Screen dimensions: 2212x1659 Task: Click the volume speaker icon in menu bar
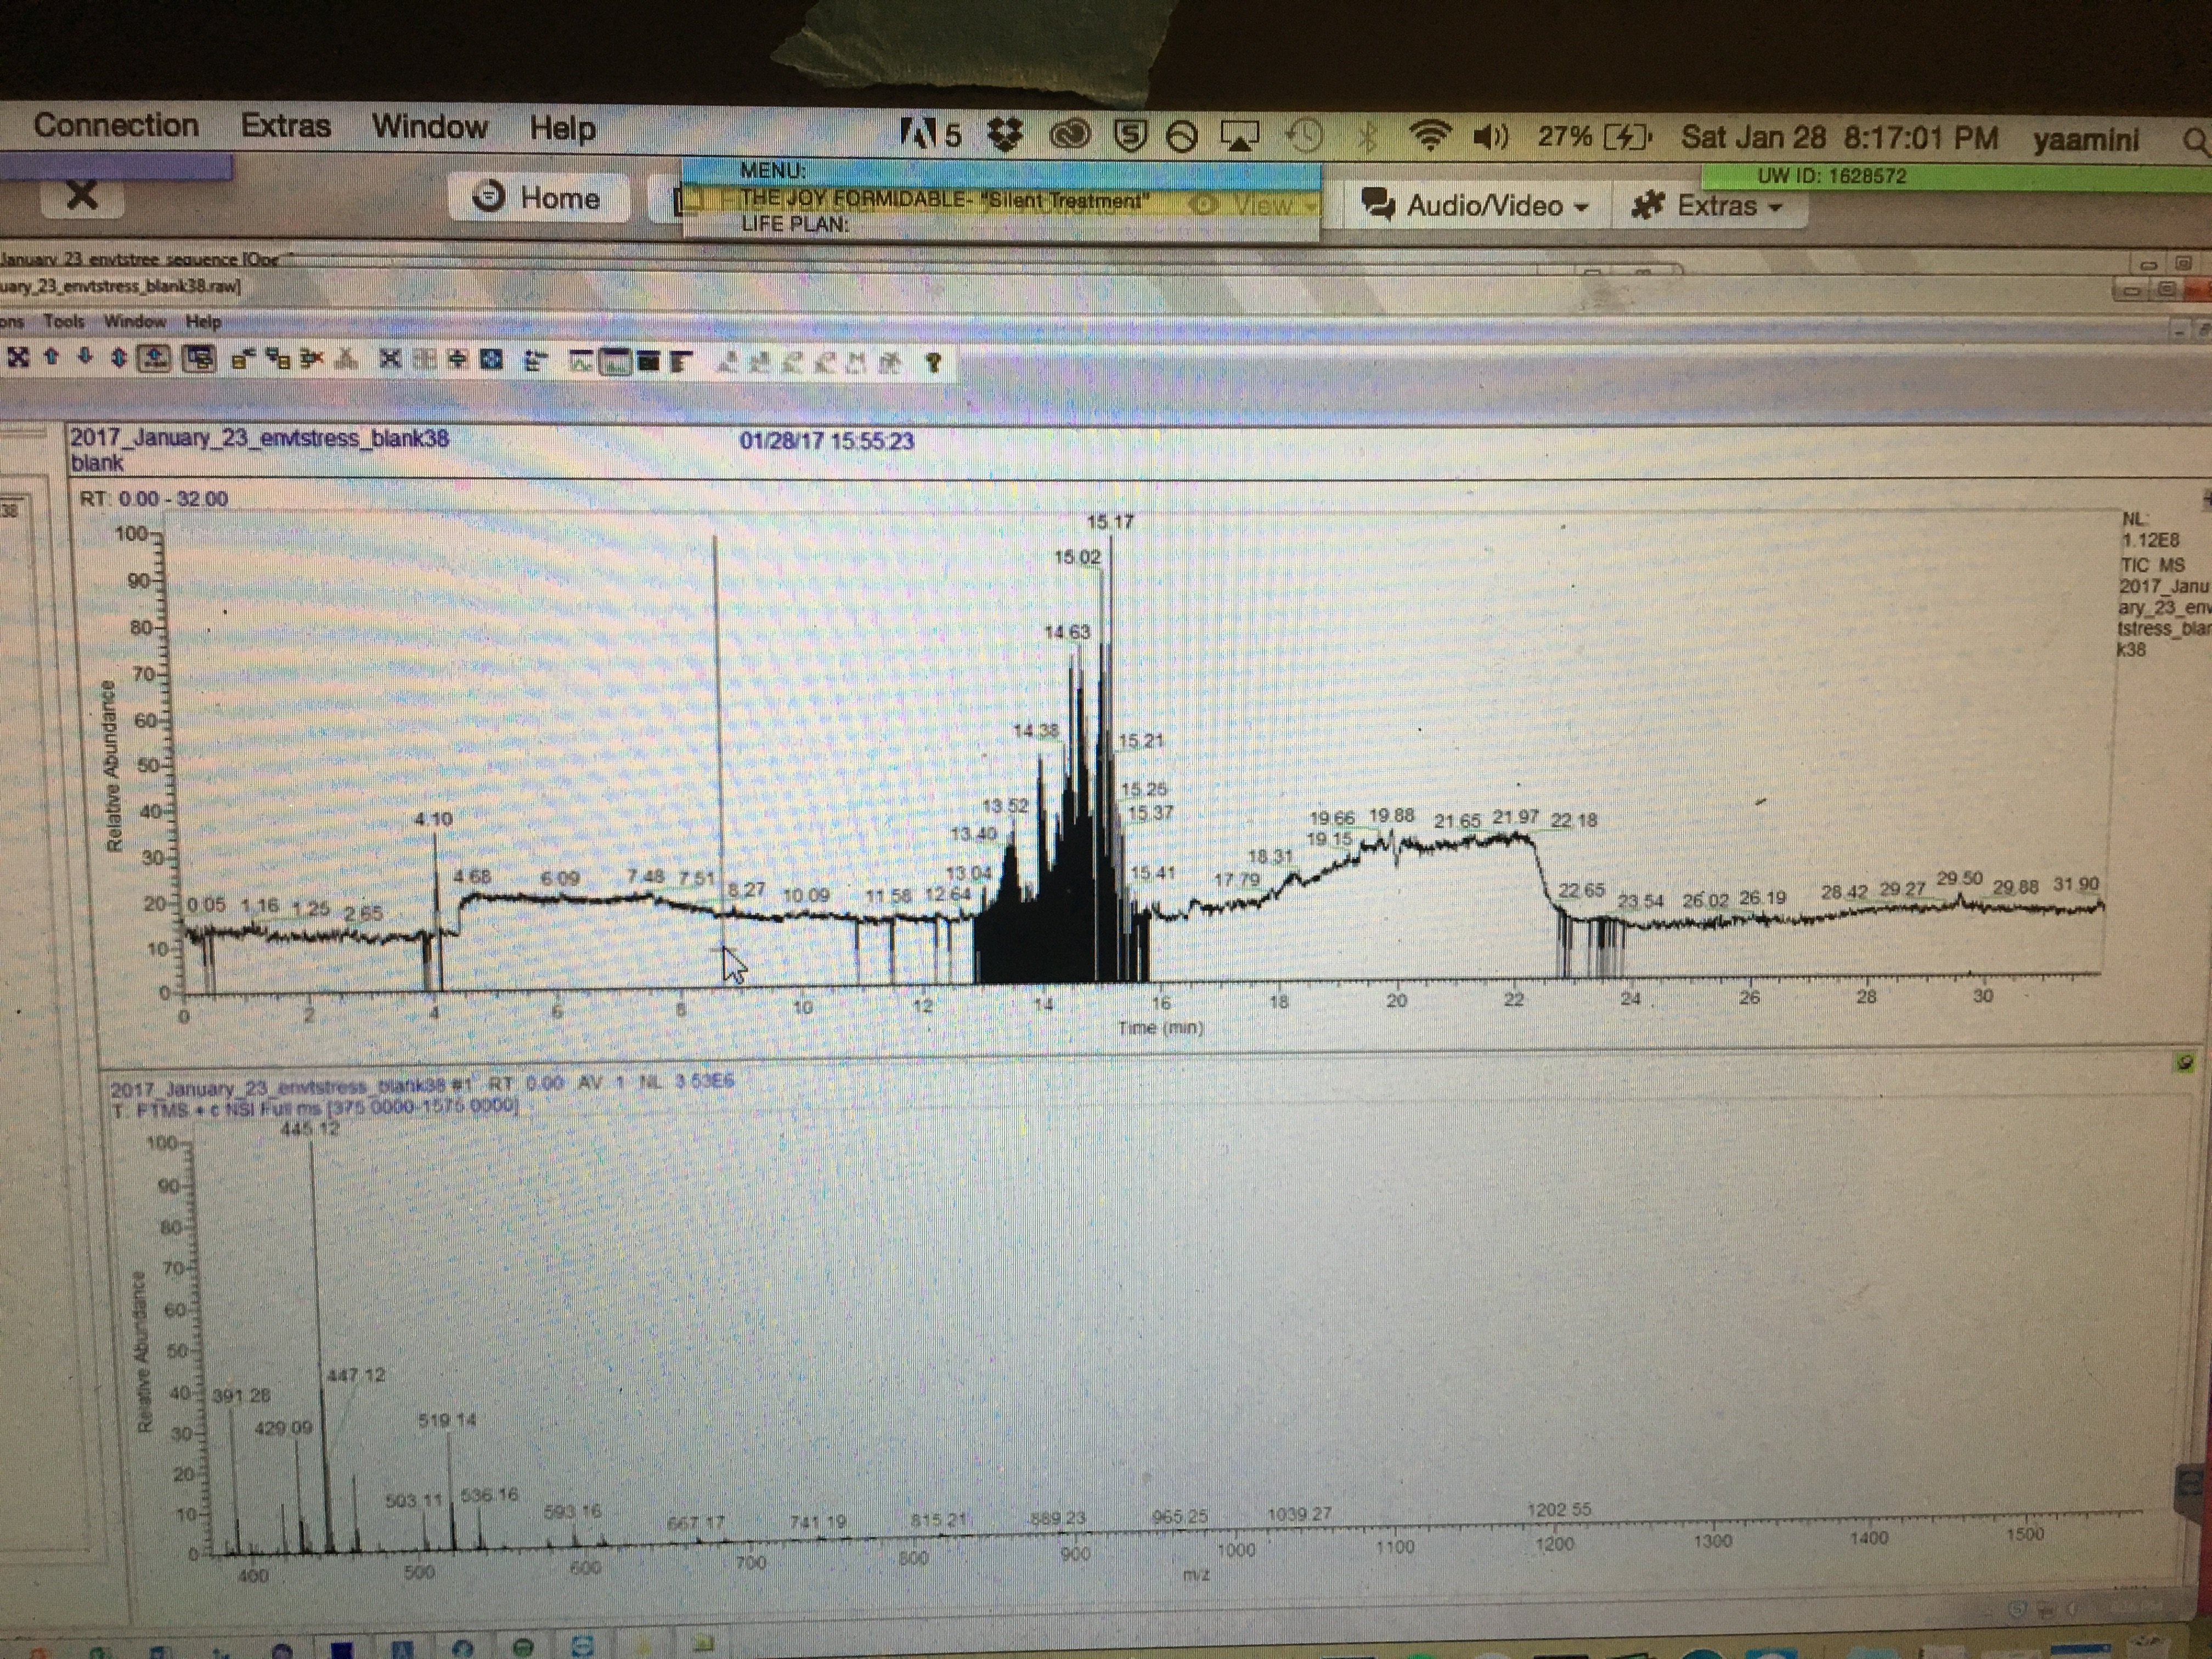[x=1490, y=137]
